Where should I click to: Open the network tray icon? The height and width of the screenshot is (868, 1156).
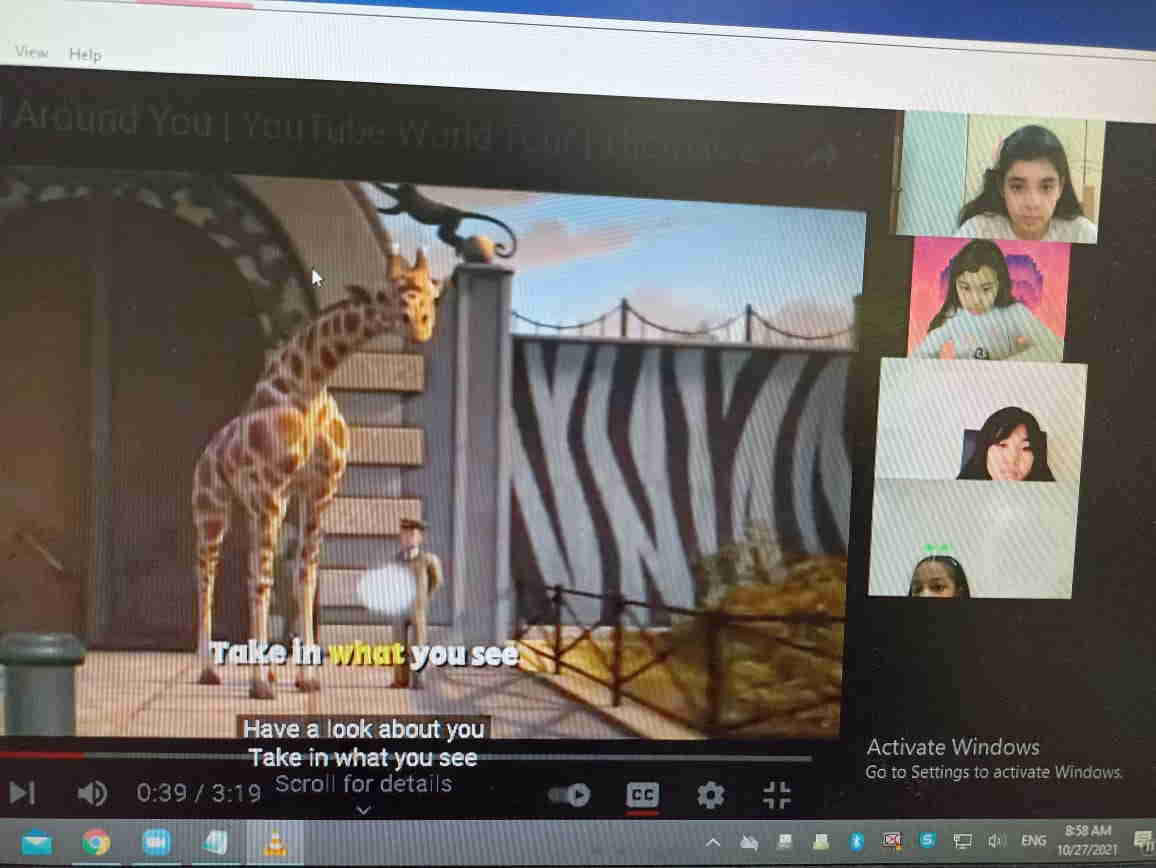(962, 841)
